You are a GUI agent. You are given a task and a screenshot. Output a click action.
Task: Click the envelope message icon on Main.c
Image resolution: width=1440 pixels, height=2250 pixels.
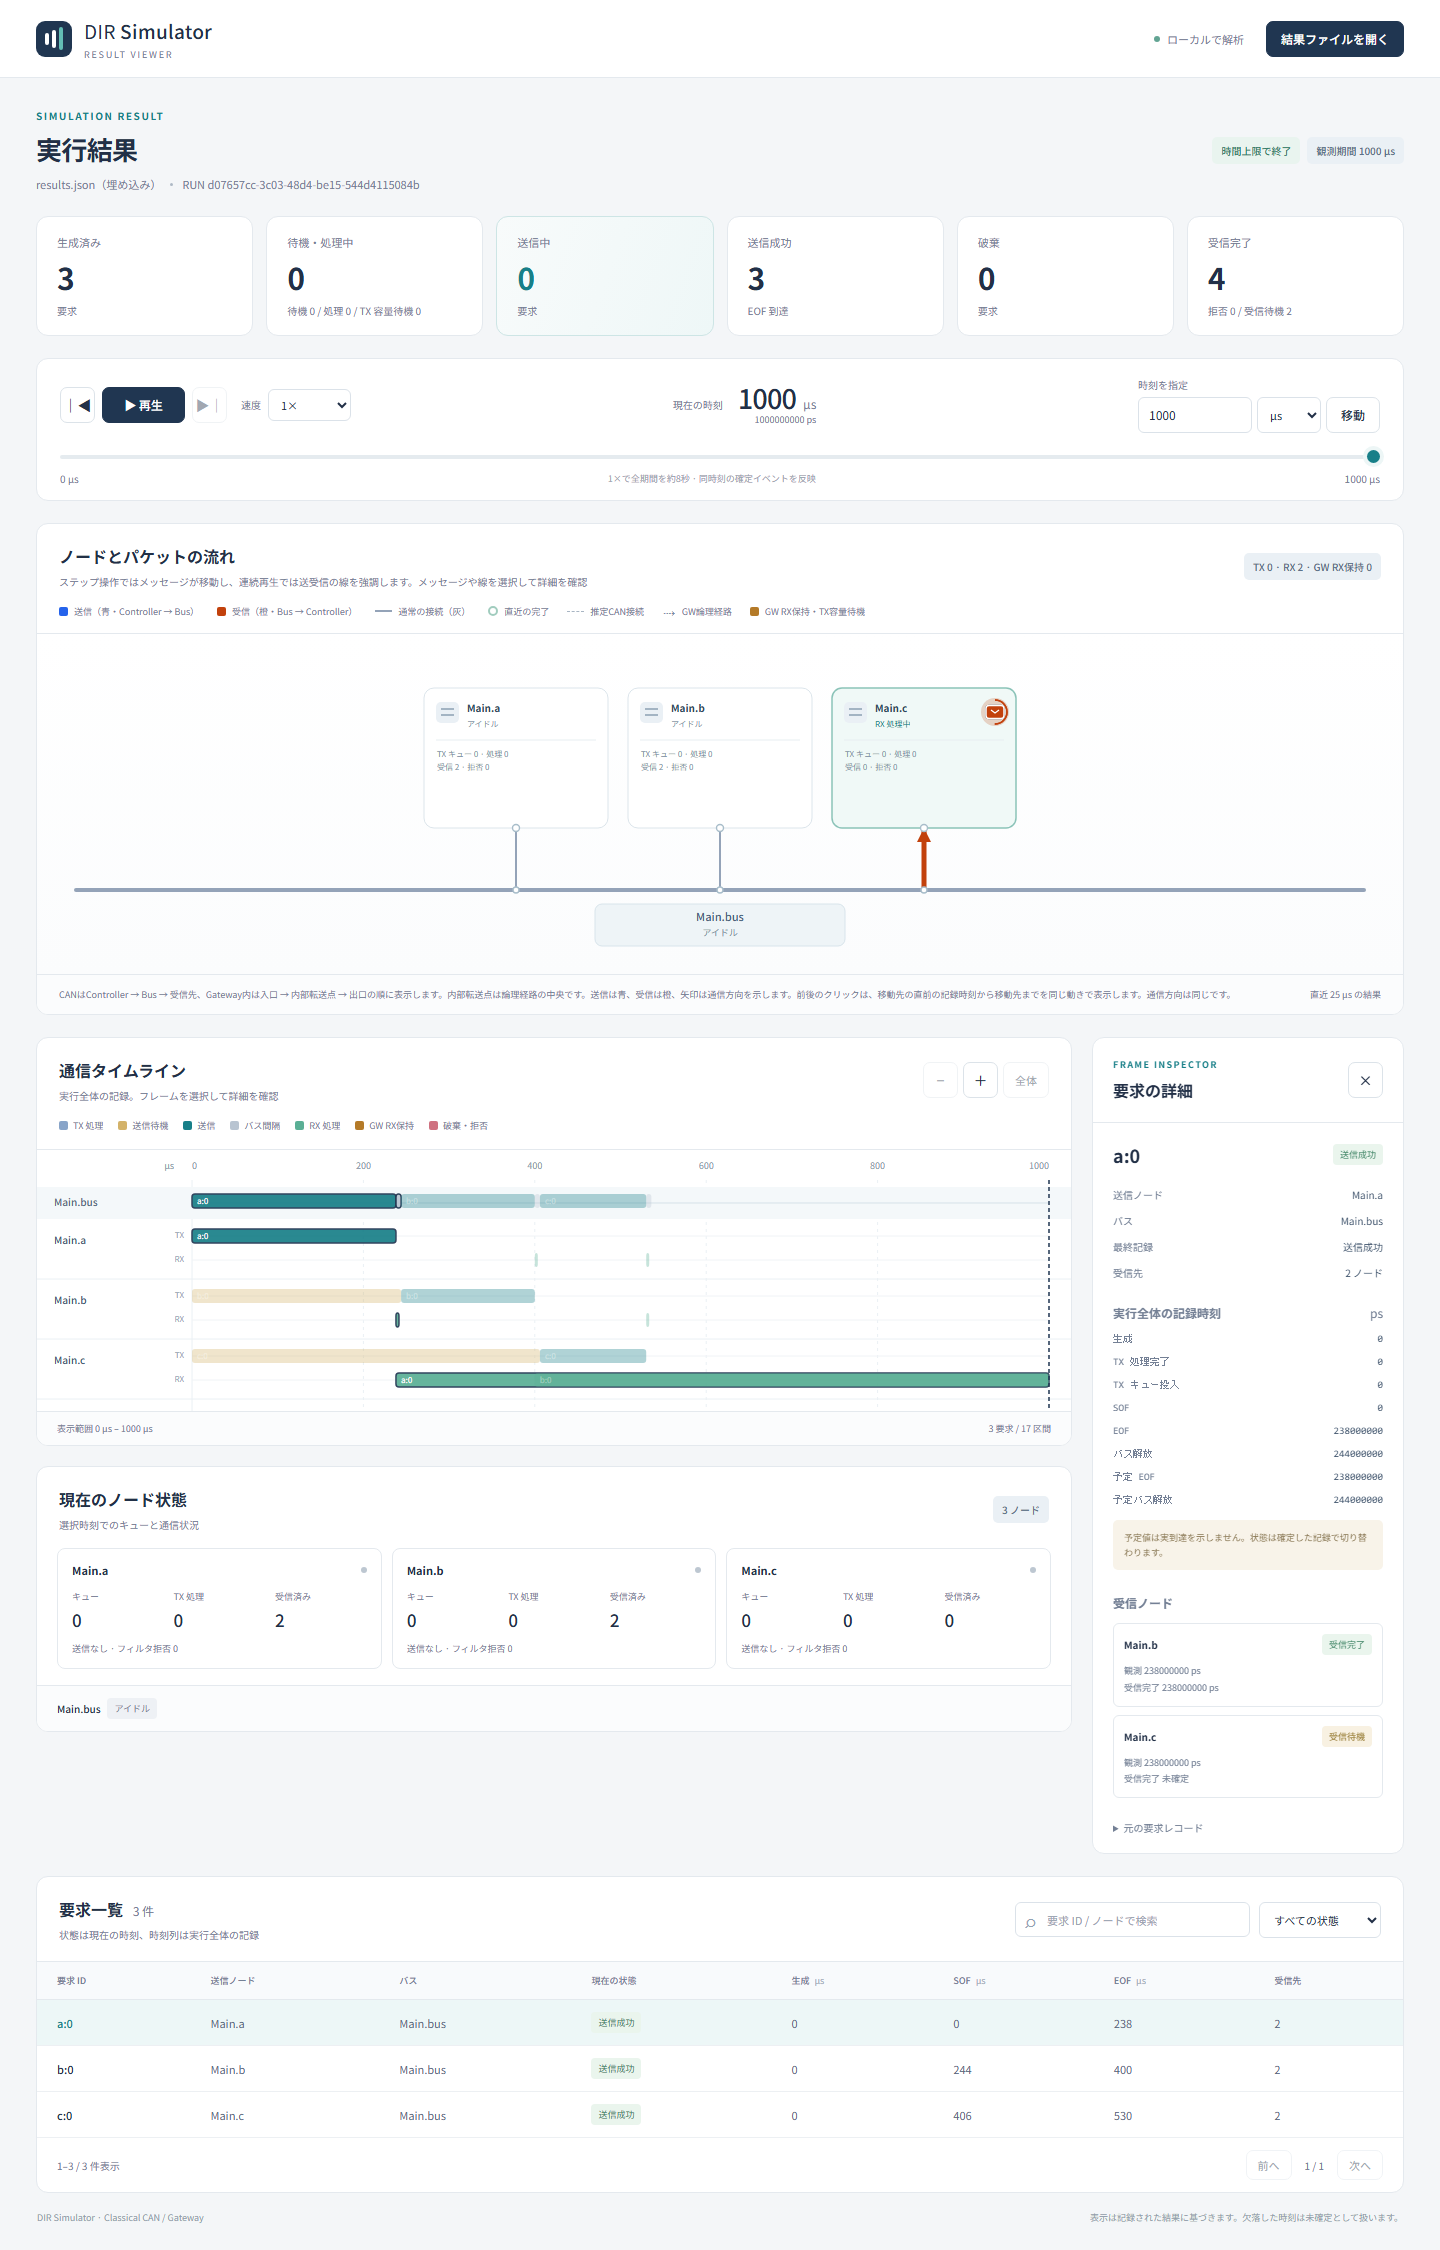tap(994, 712)
